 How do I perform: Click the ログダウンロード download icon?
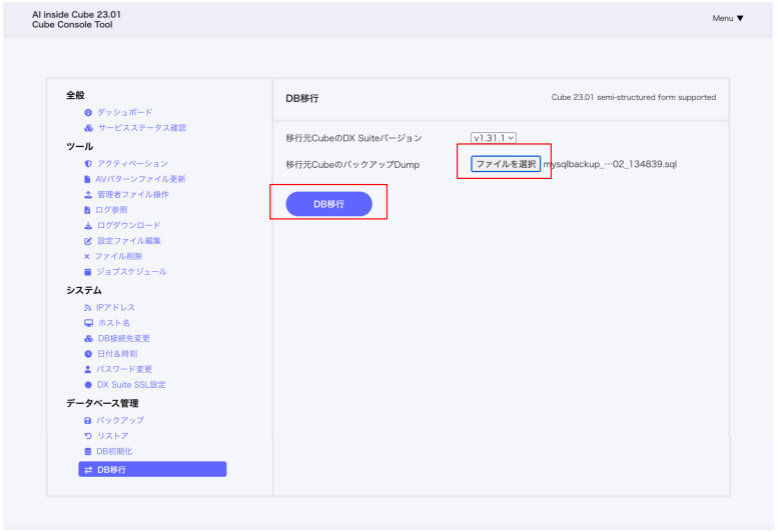point(88,225)
